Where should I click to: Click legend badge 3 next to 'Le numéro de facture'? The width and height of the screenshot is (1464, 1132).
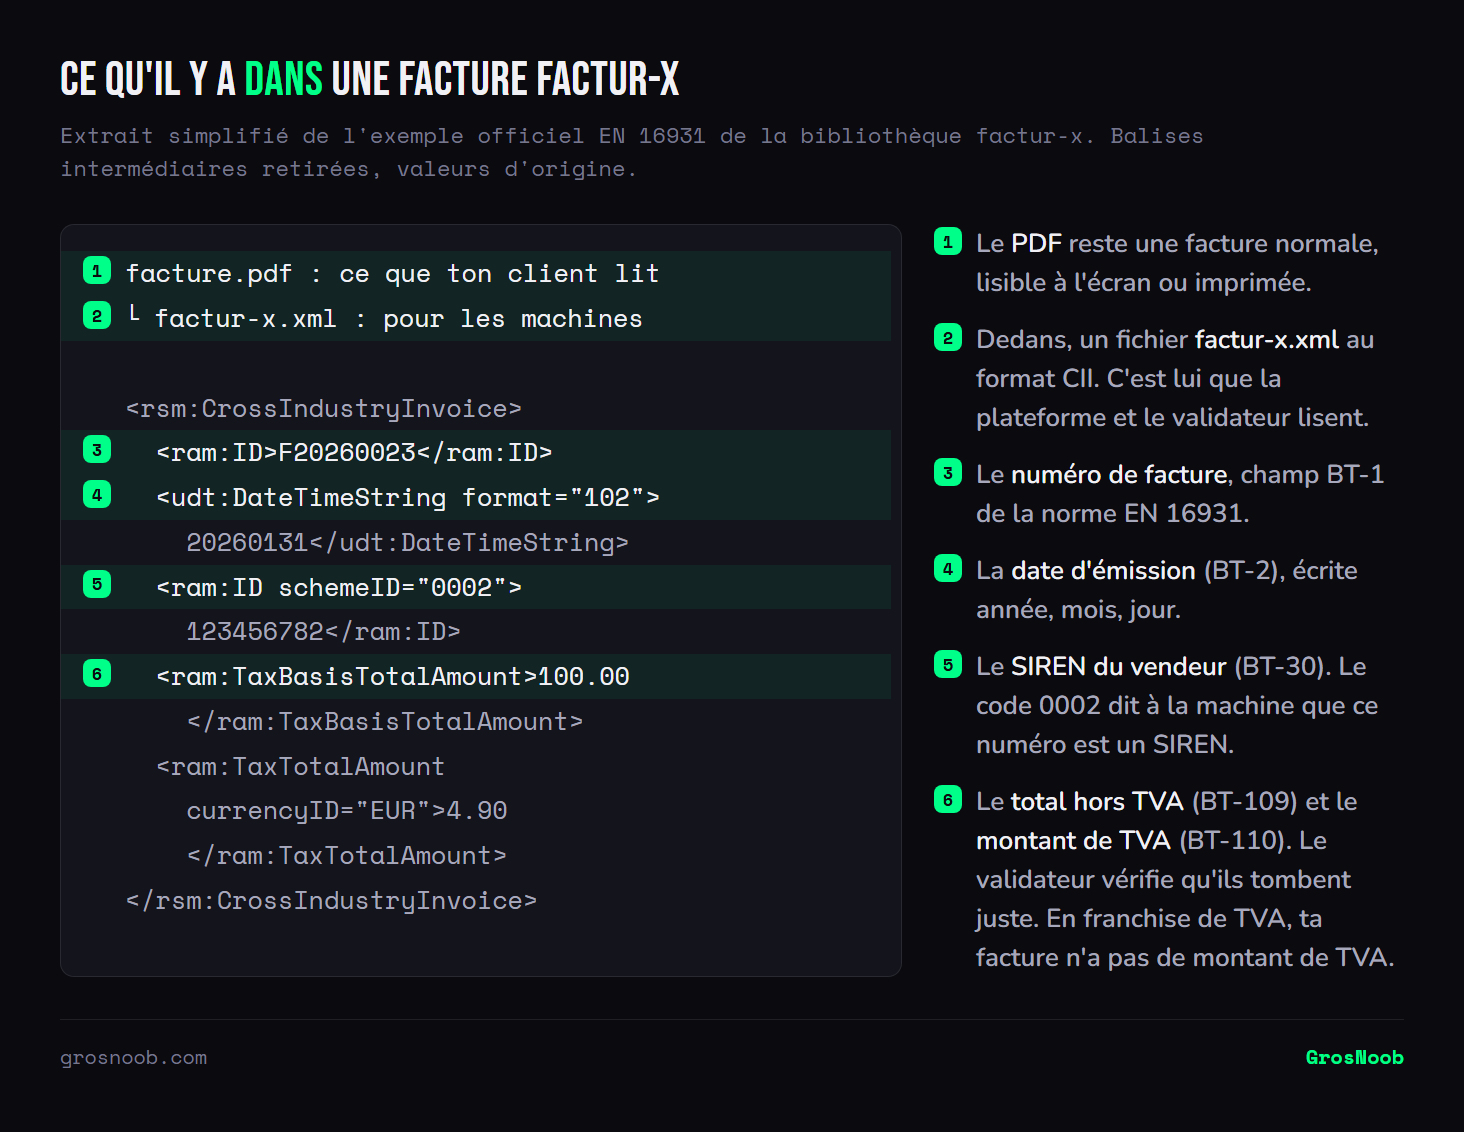948,472
